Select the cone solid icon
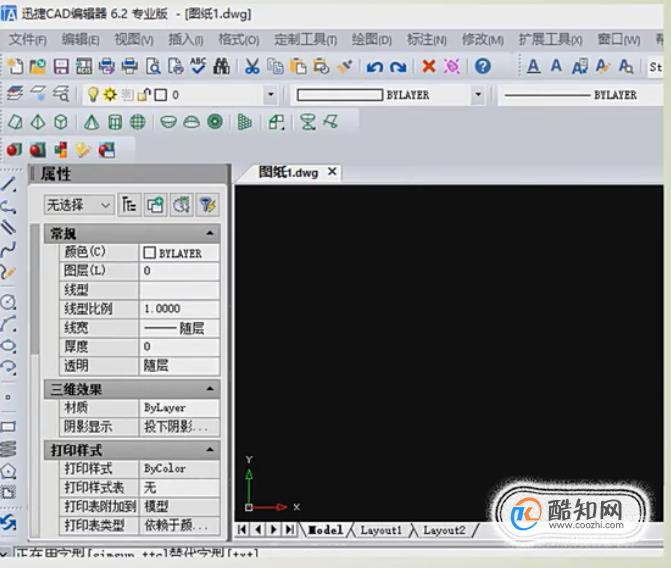Screen dimensions: 671x568 tap(91, 122)
